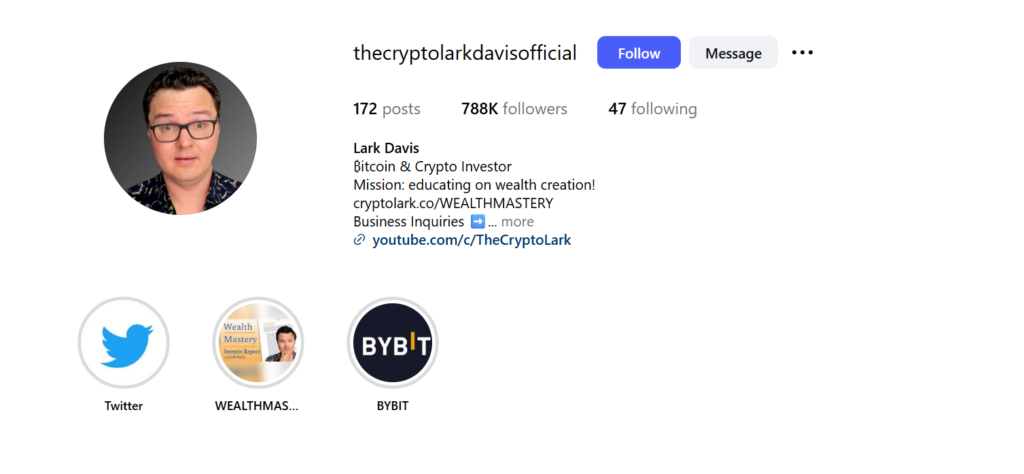This screenshot has width=1024, height=474.
Task: View Lark Davis profile picture
Action: click(x=180, y=138)
